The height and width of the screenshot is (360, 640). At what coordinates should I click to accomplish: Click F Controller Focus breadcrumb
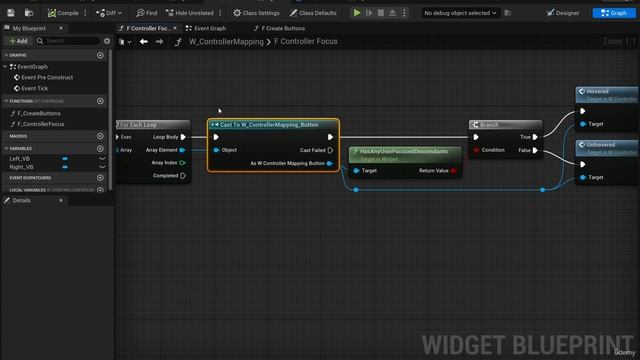coord(306,42)
